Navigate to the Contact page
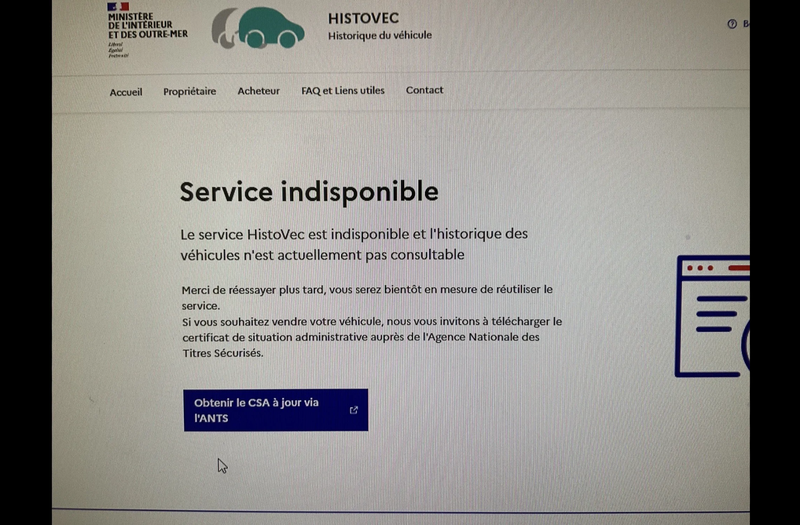800x525 pixels. pos(424,90)
